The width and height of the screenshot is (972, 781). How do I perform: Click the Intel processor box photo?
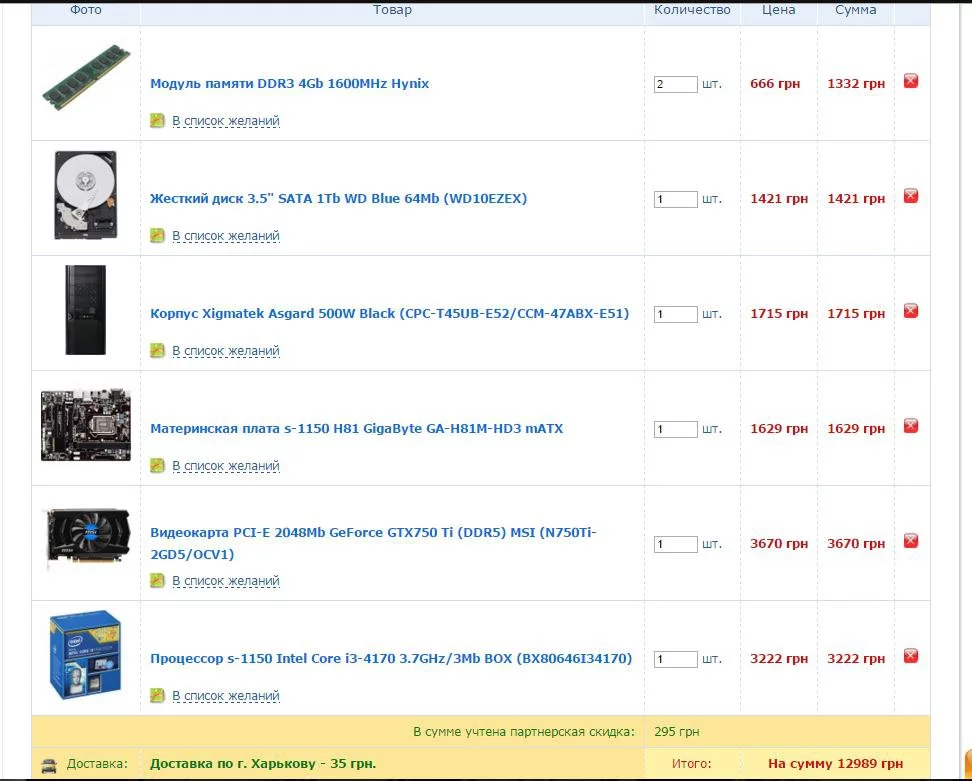(x=85, y=655)
